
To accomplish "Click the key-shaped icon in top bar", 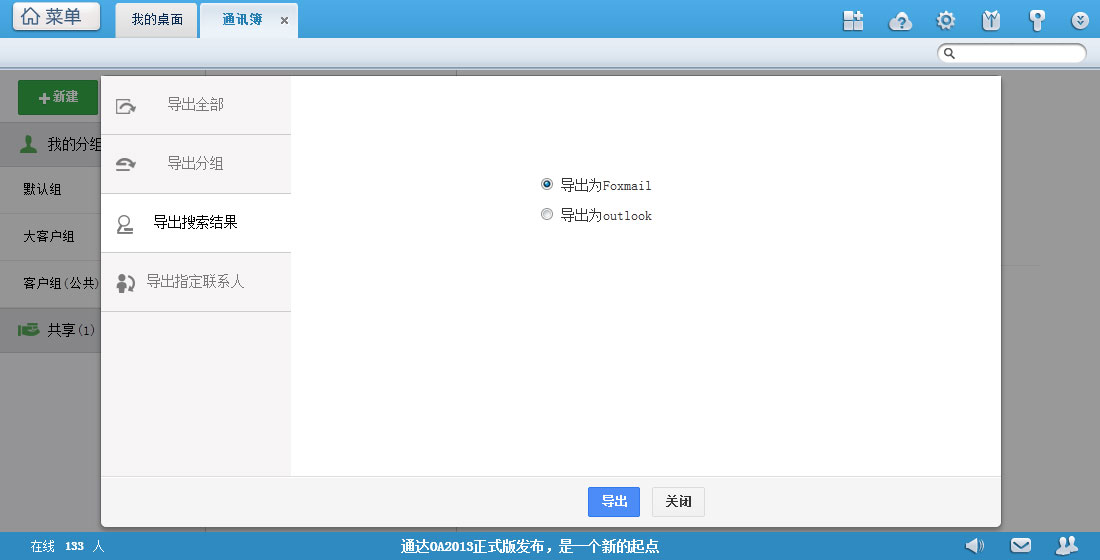I will tap(1037, 20).
